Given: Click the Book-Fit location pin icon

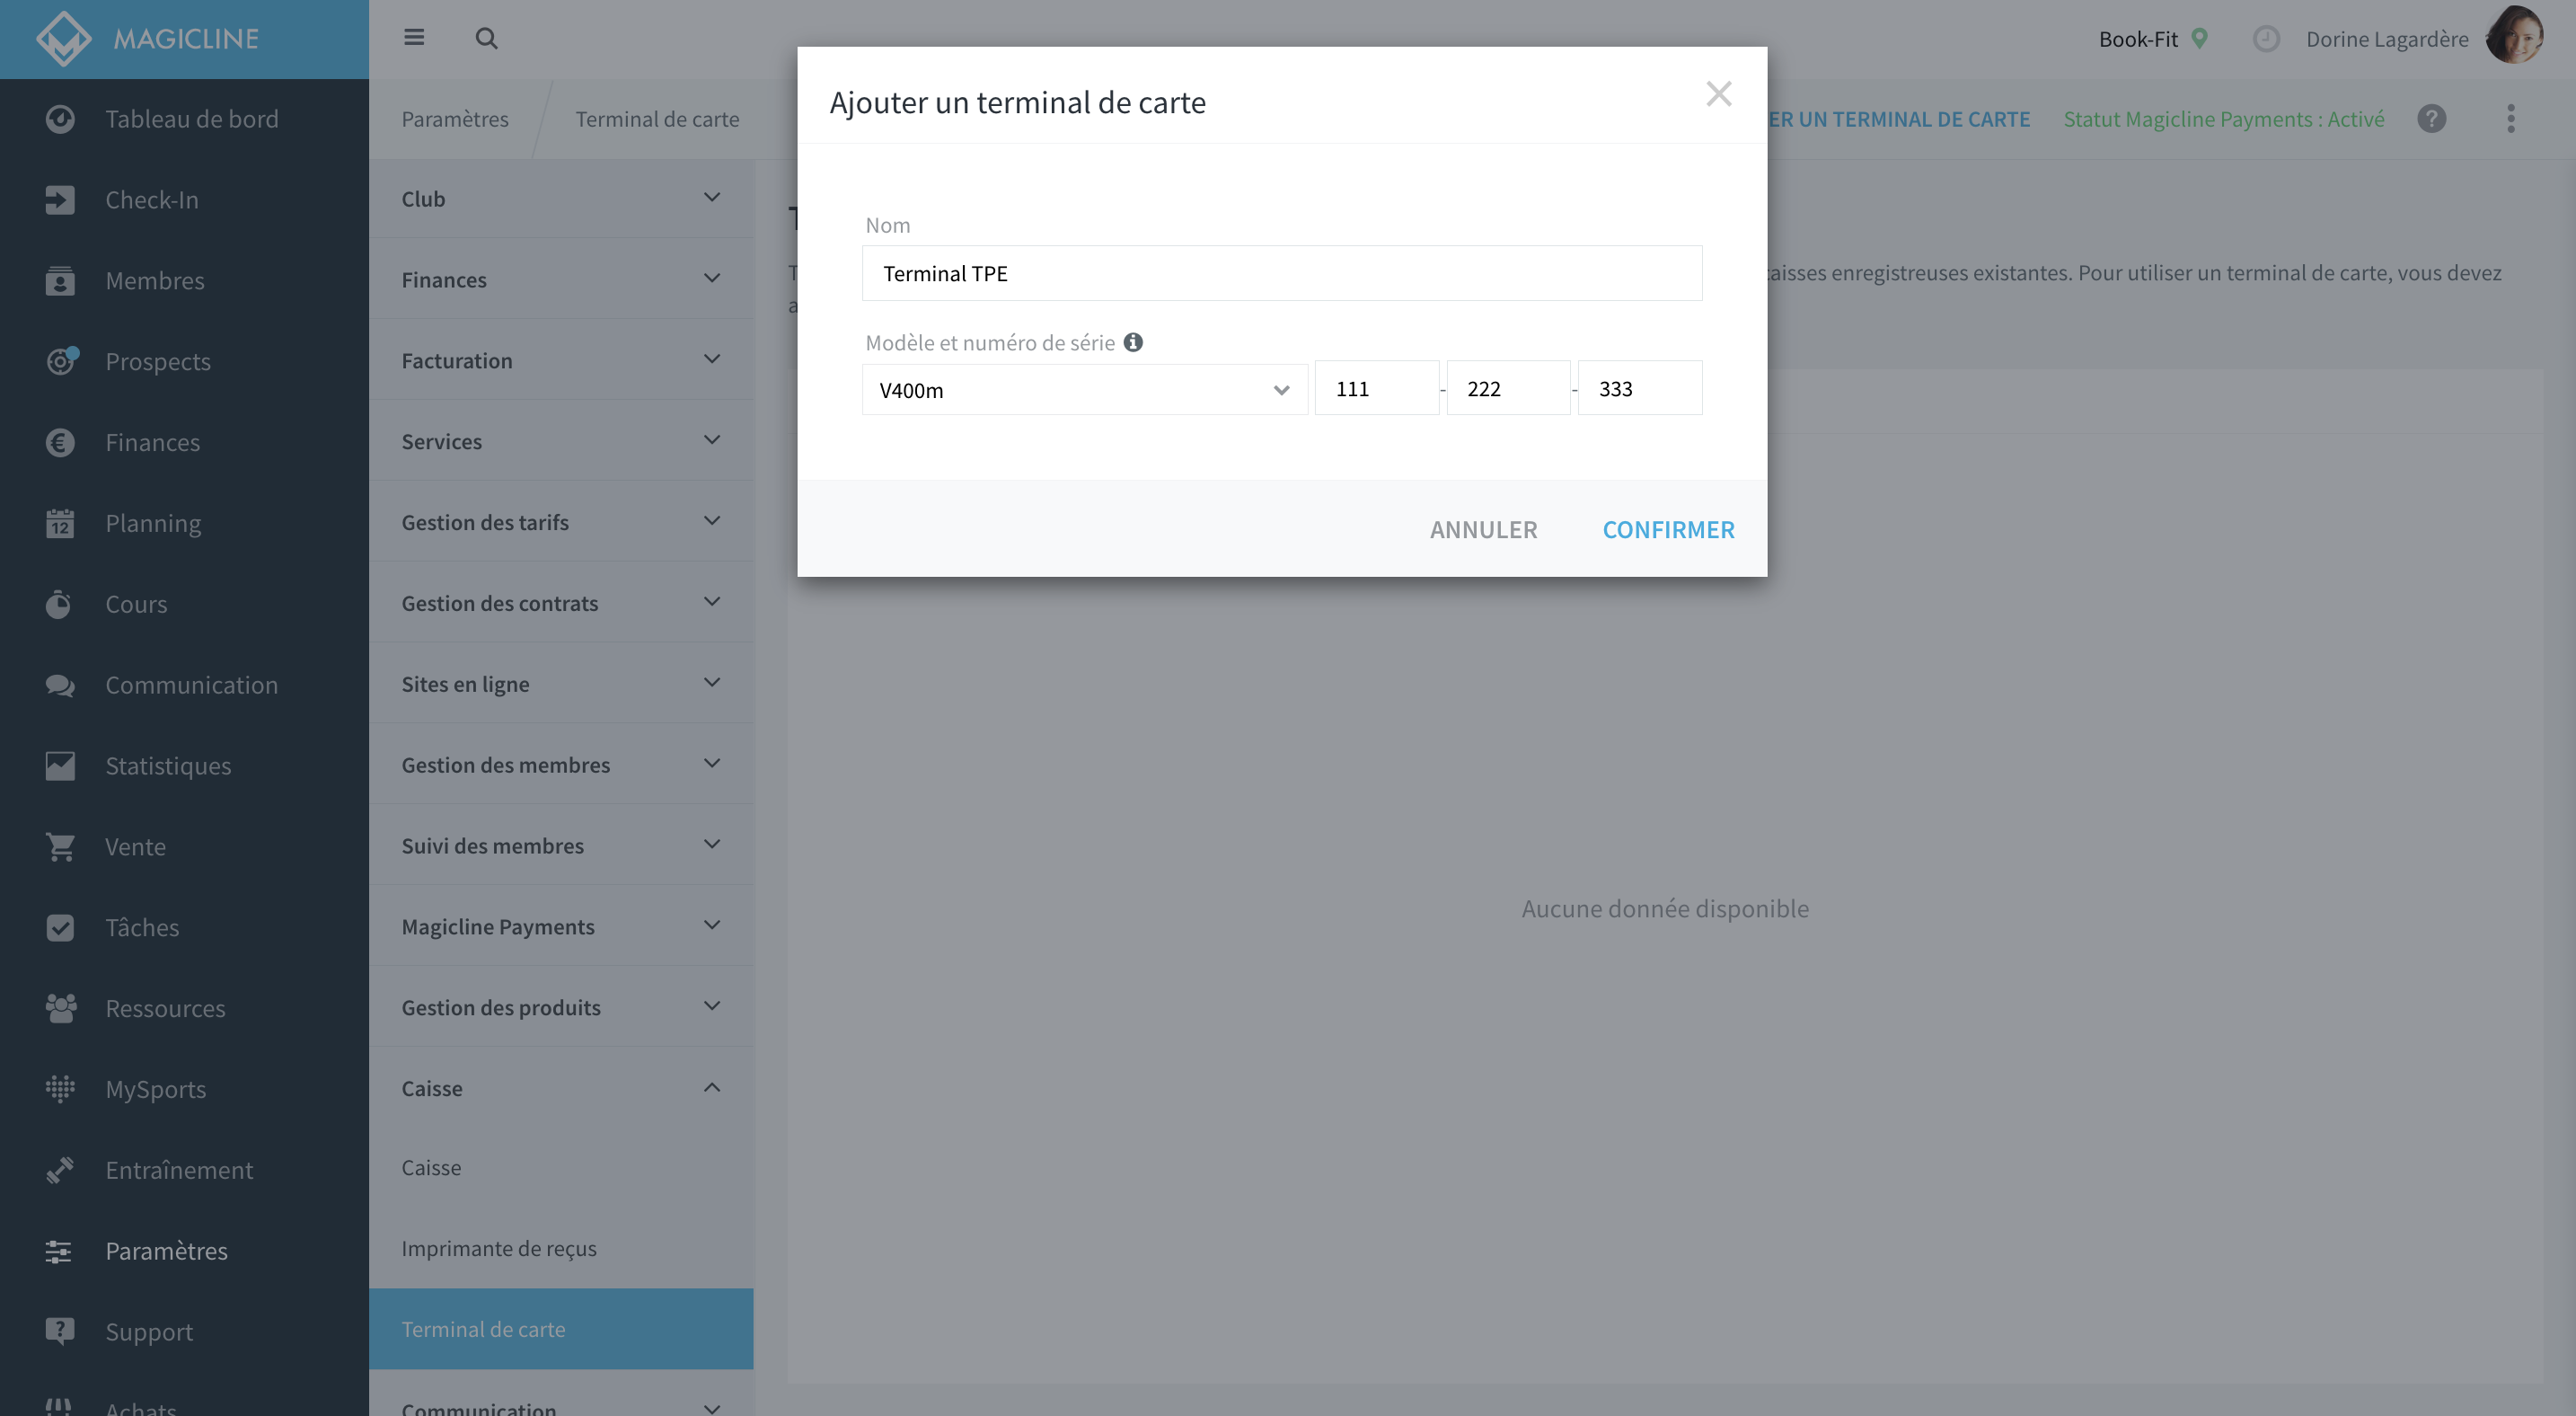Looking at the screenshot, I should click(x=2199, y=39).
